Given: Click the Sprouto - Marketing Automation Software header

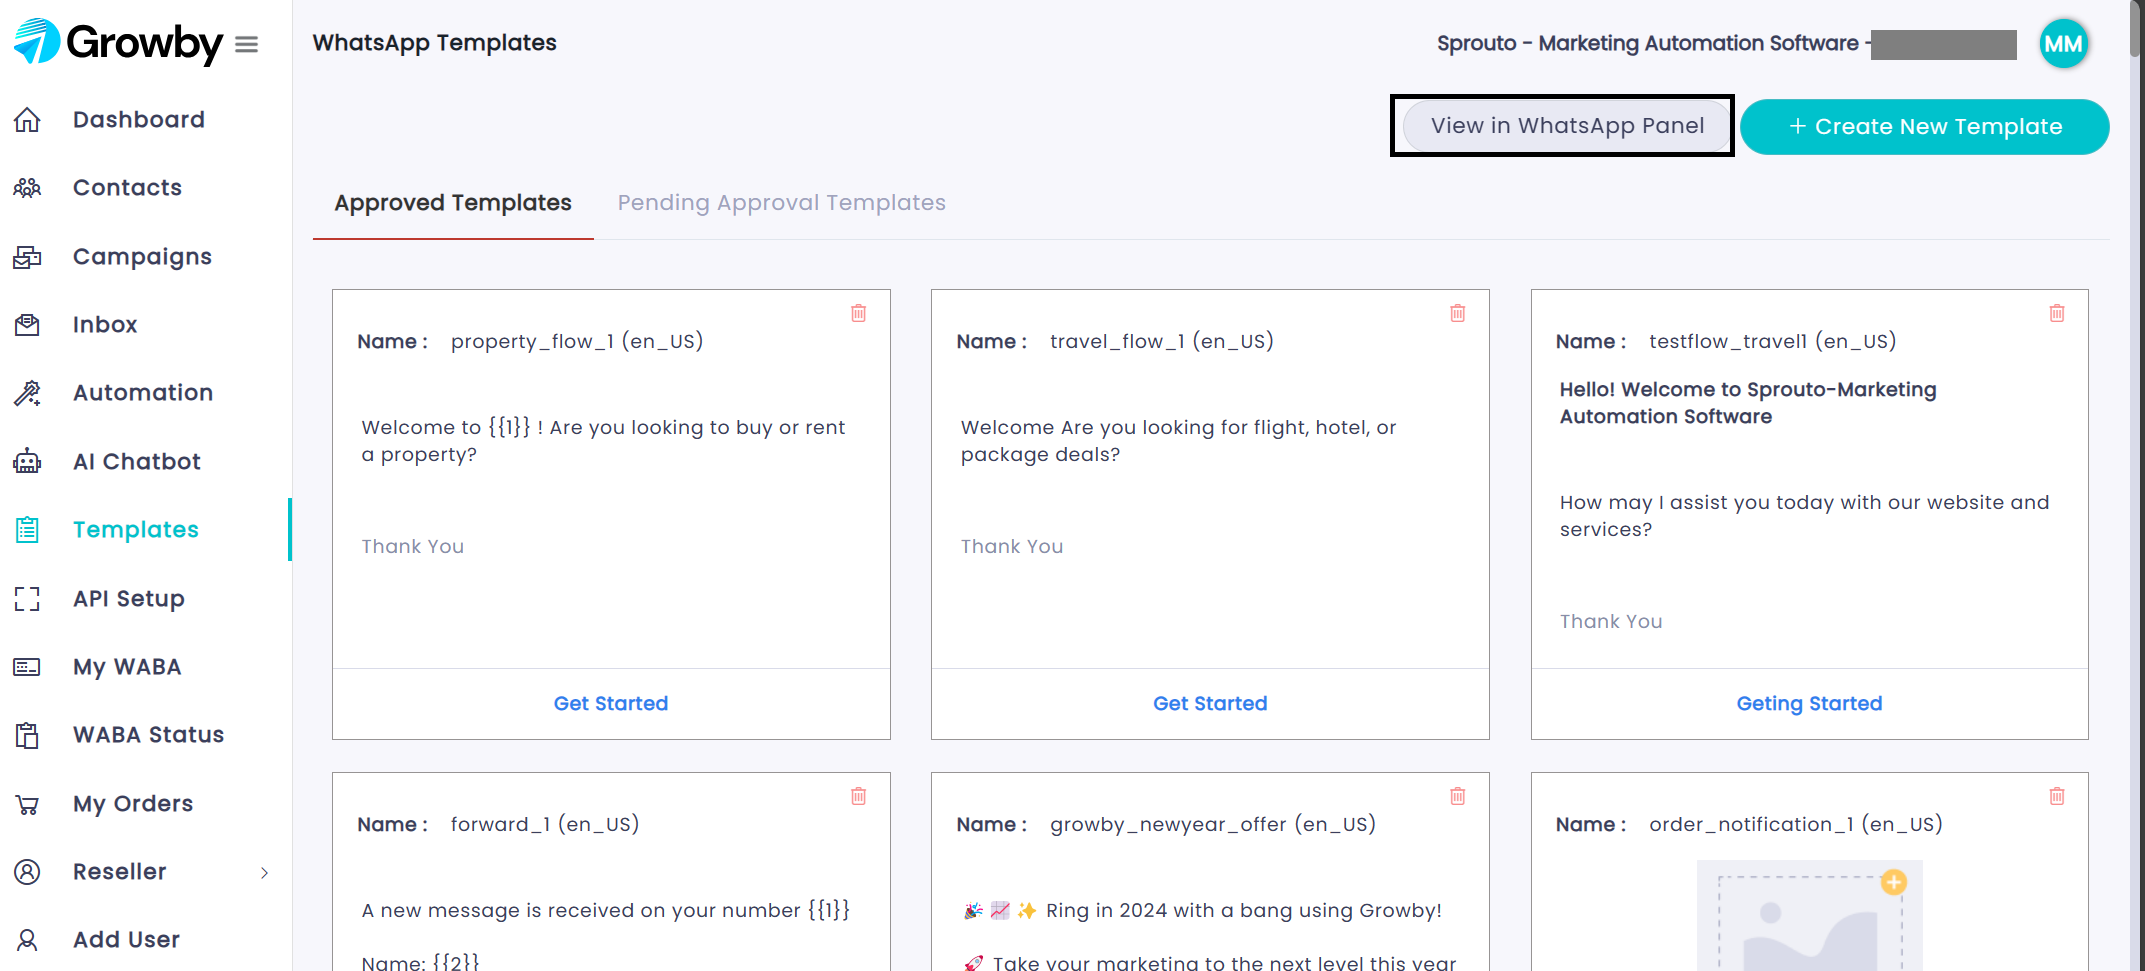Looking at the screenshot, I should click(1647, 44).
